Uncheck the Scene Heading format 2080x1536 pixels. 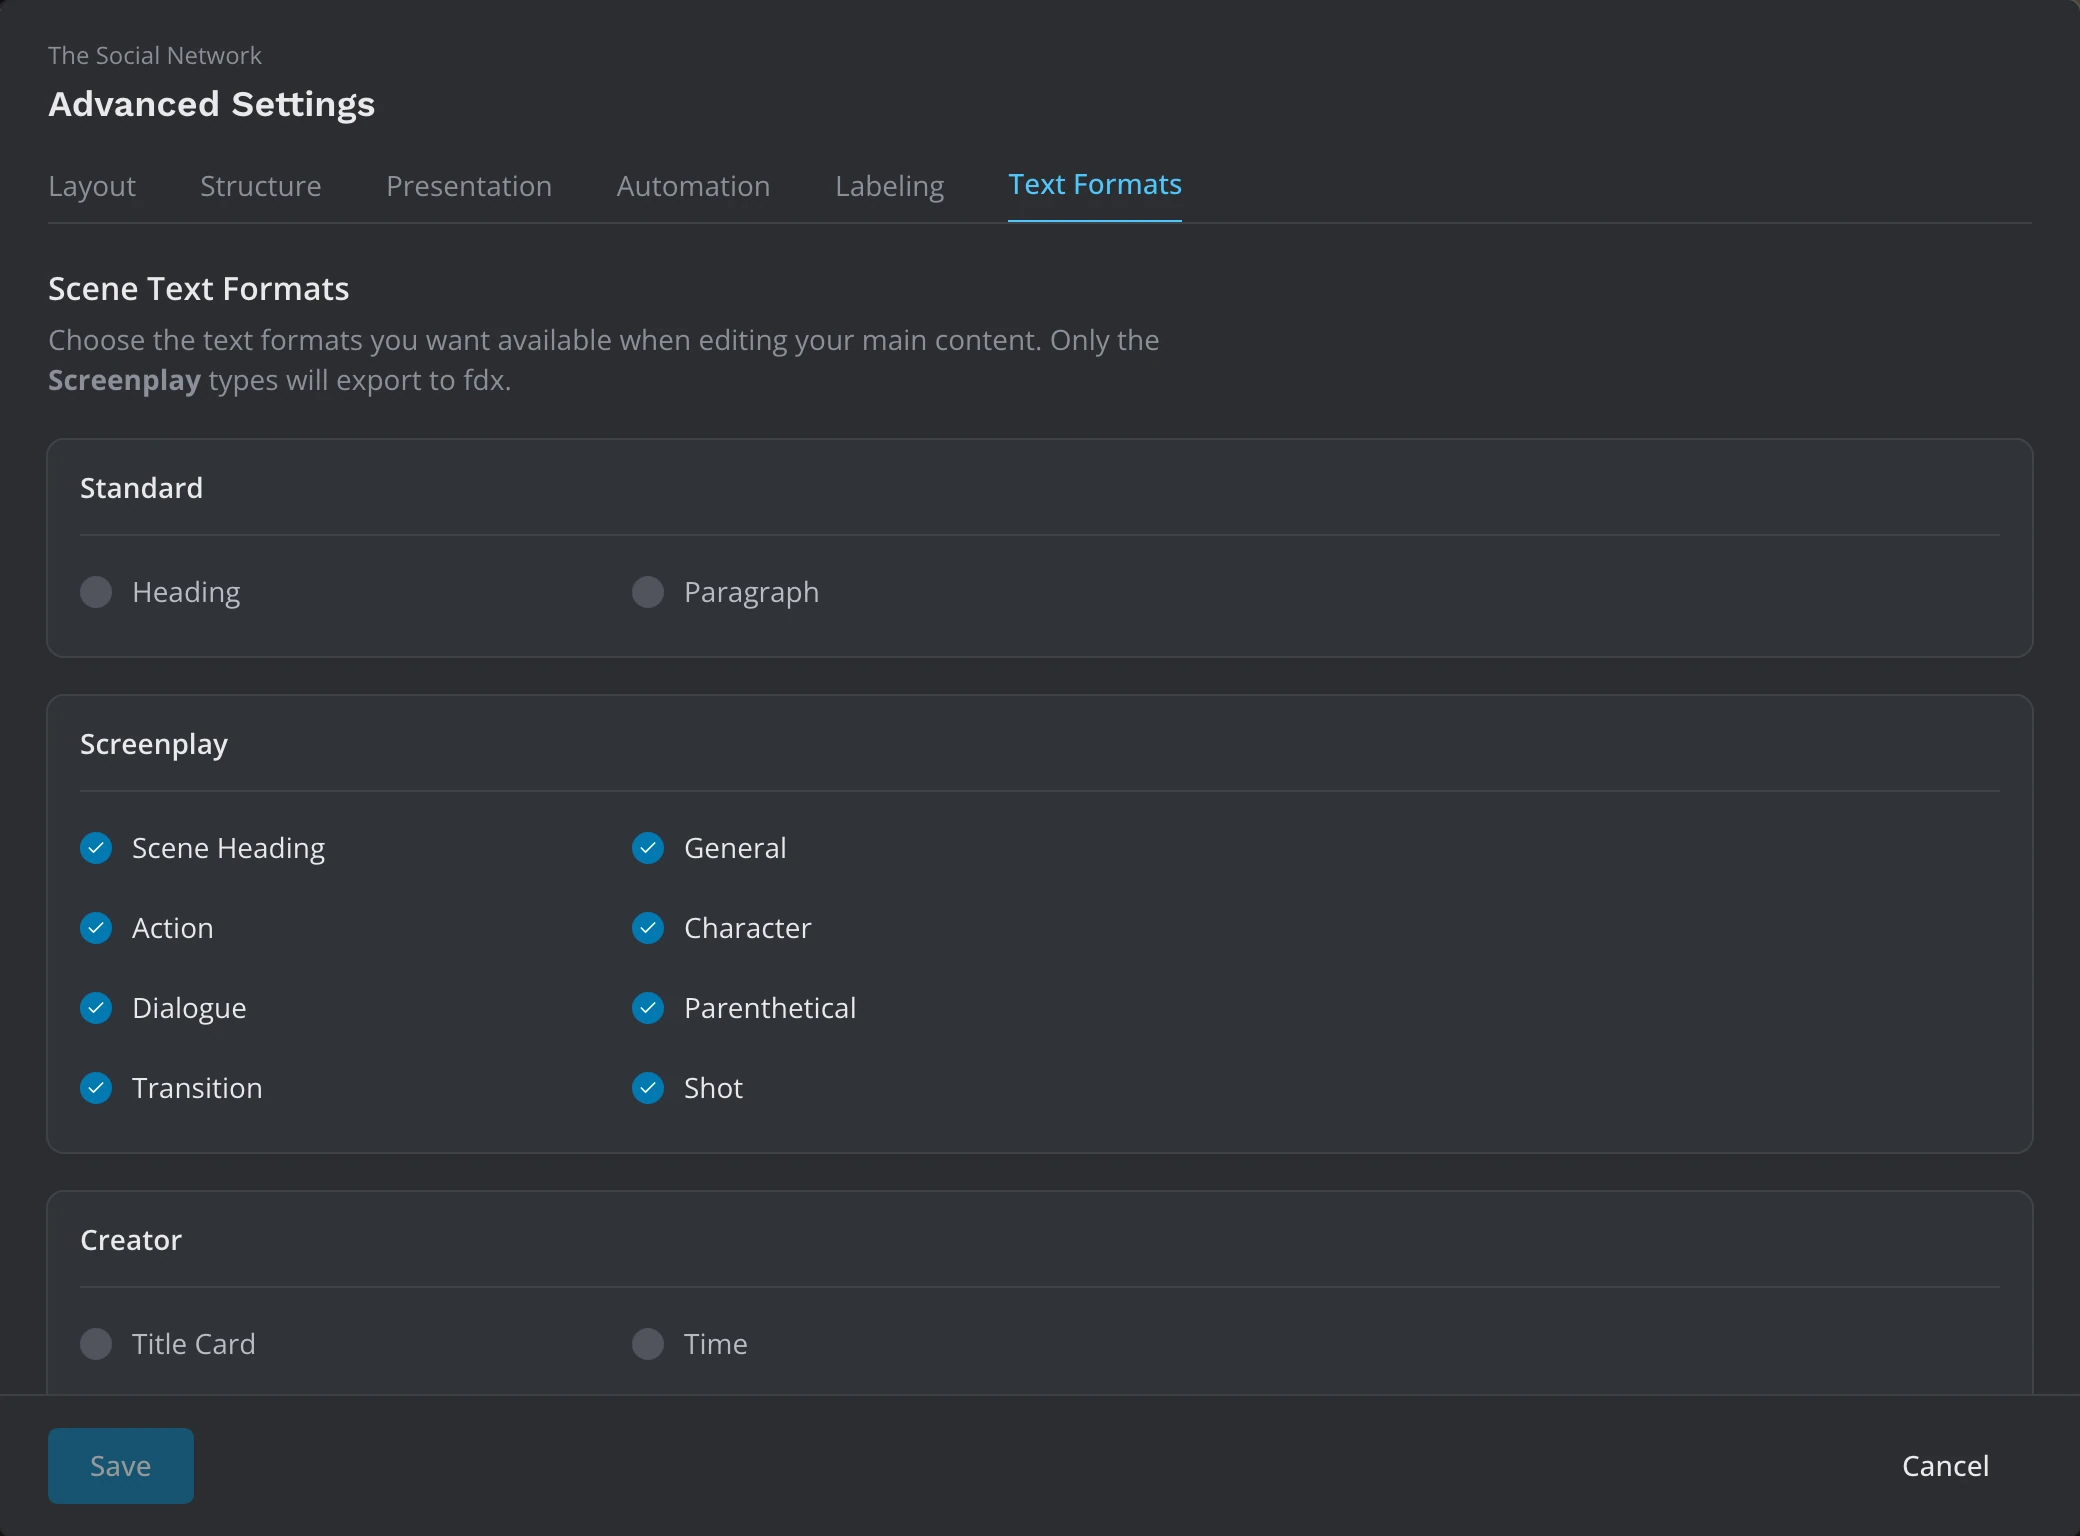pos(96,848)
